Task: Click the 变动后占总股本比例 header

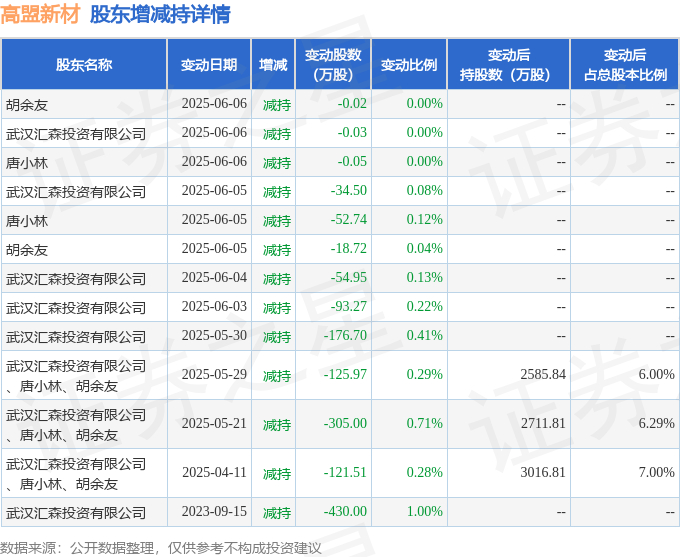Action: pyautogui.click(x=625, y=64)
